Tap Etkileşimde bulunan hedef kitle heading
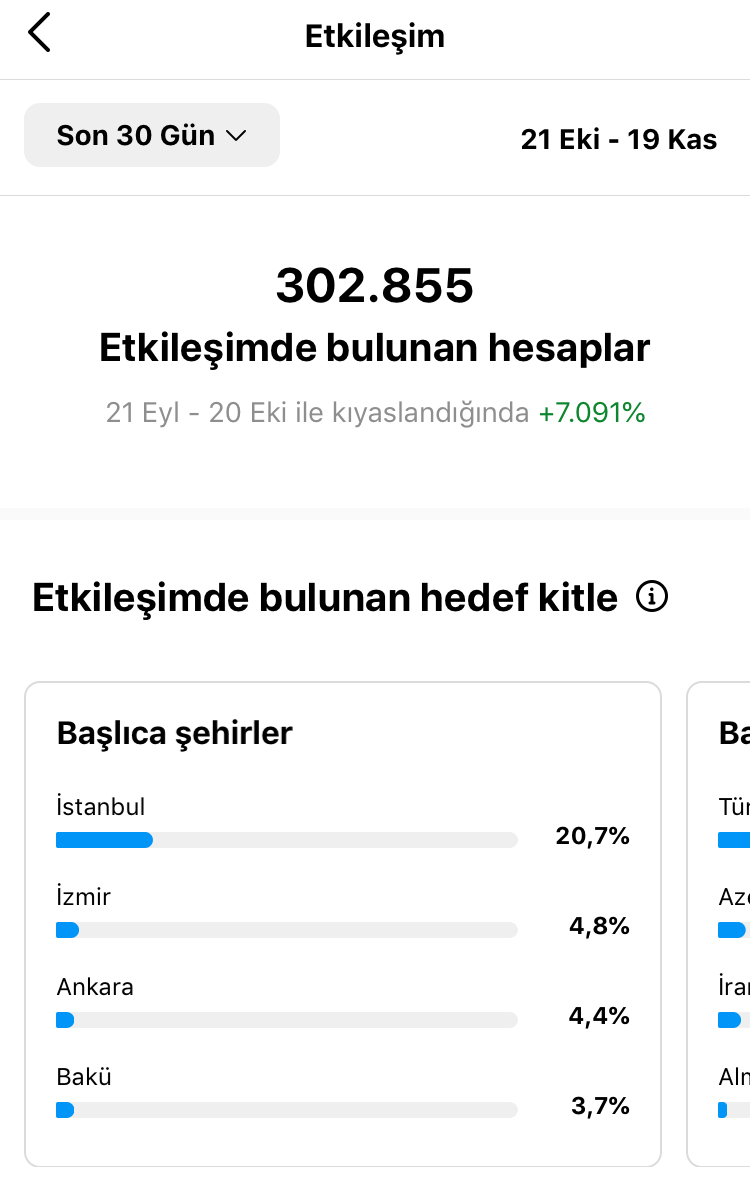 (324, 598)
